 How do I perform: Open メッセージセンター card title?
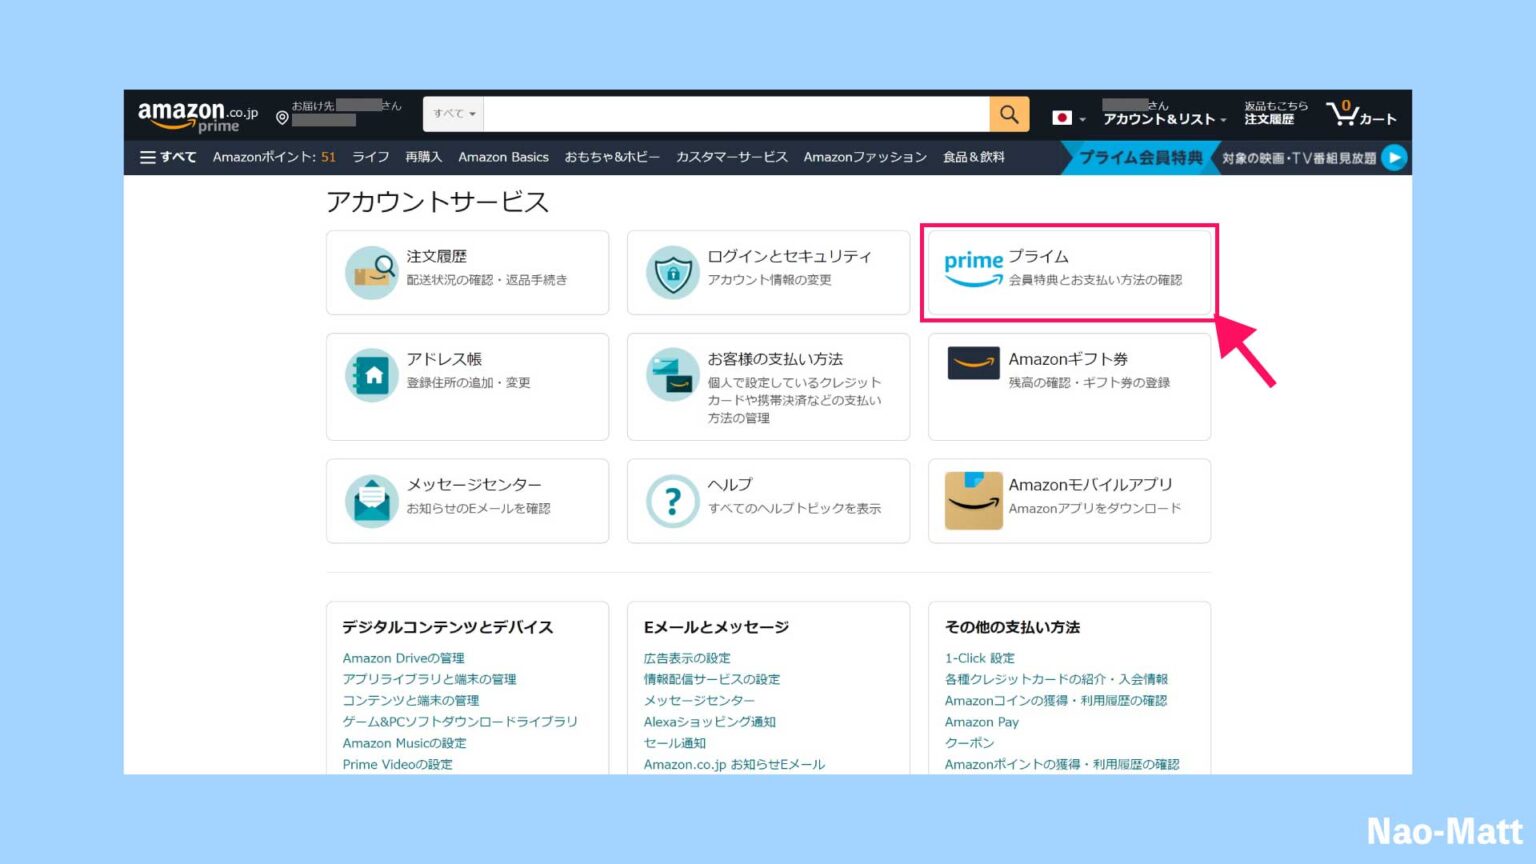(x=474, y=485)
